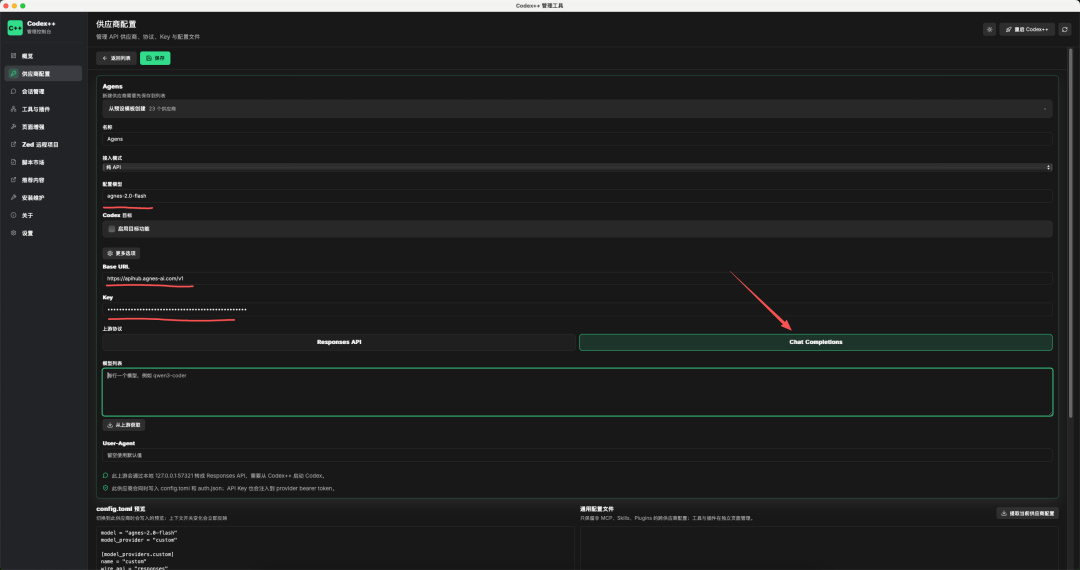
Task: Click the rocket 重启 Codex++ button
Action: coord(1027,30)
